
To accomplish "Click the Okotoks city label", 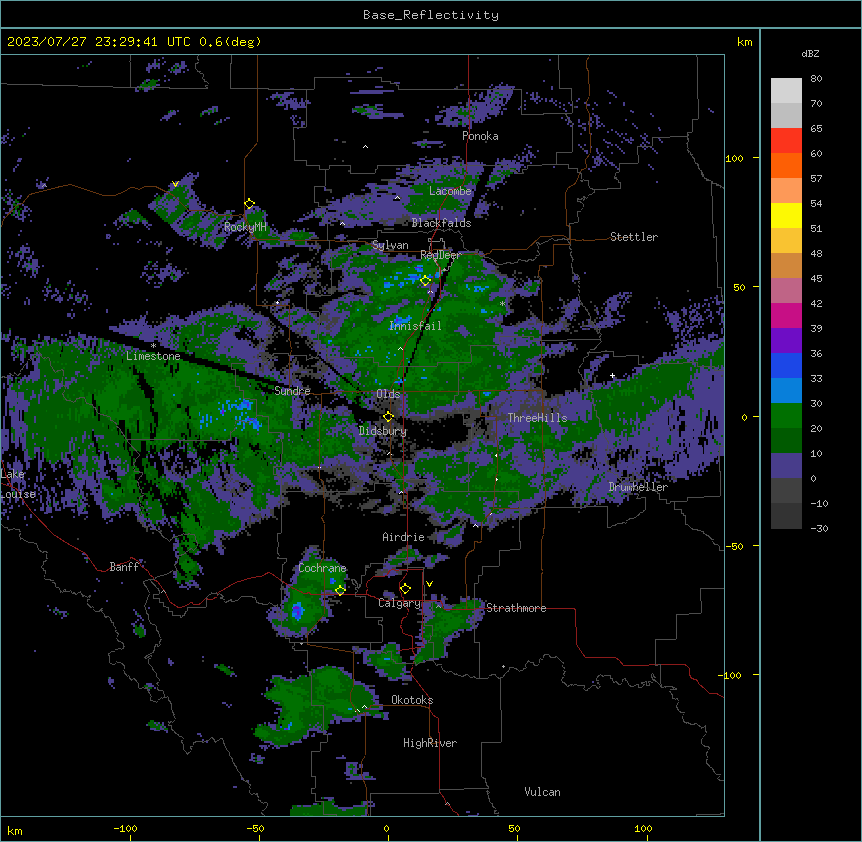I will pos(412,700).
